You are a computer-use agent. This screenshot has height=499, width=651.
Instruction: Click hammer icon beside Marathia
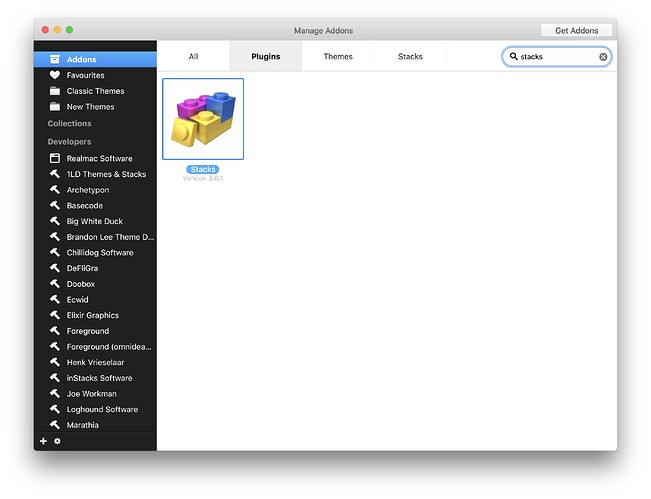click(55, 425)
